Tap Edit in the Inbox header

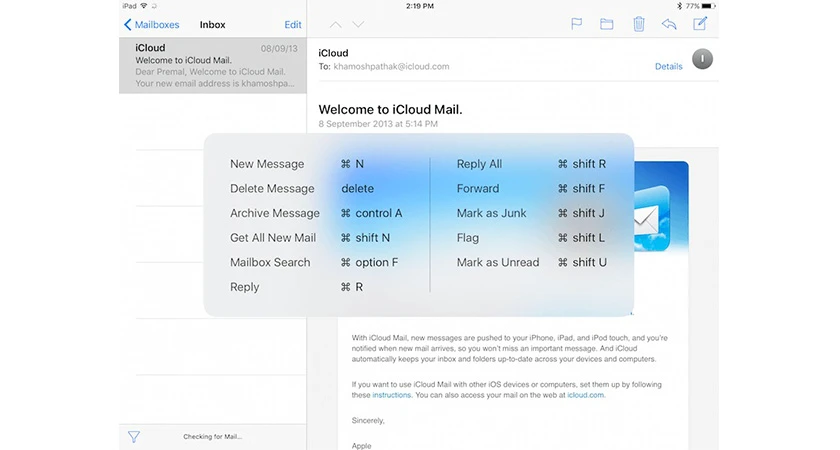click(x=292, y=25)
